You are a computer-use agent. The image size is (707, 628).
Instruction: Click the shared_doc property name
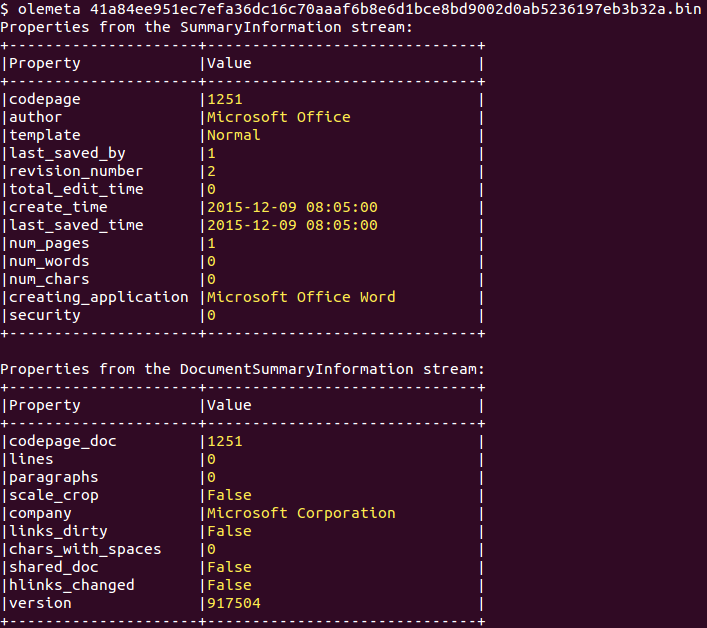pyautogui.click(x=54, y=567)
